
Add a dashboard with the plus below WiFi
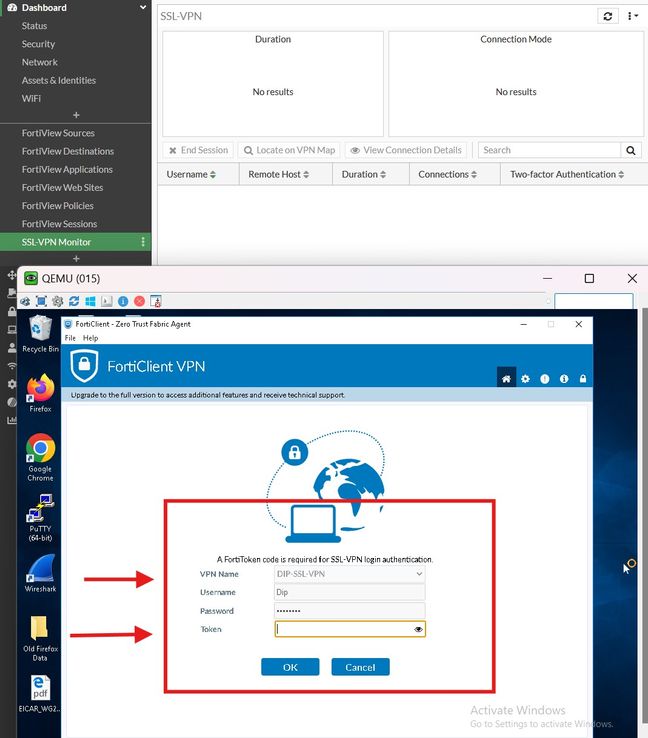pyautogui.click(x=76, y=115)
